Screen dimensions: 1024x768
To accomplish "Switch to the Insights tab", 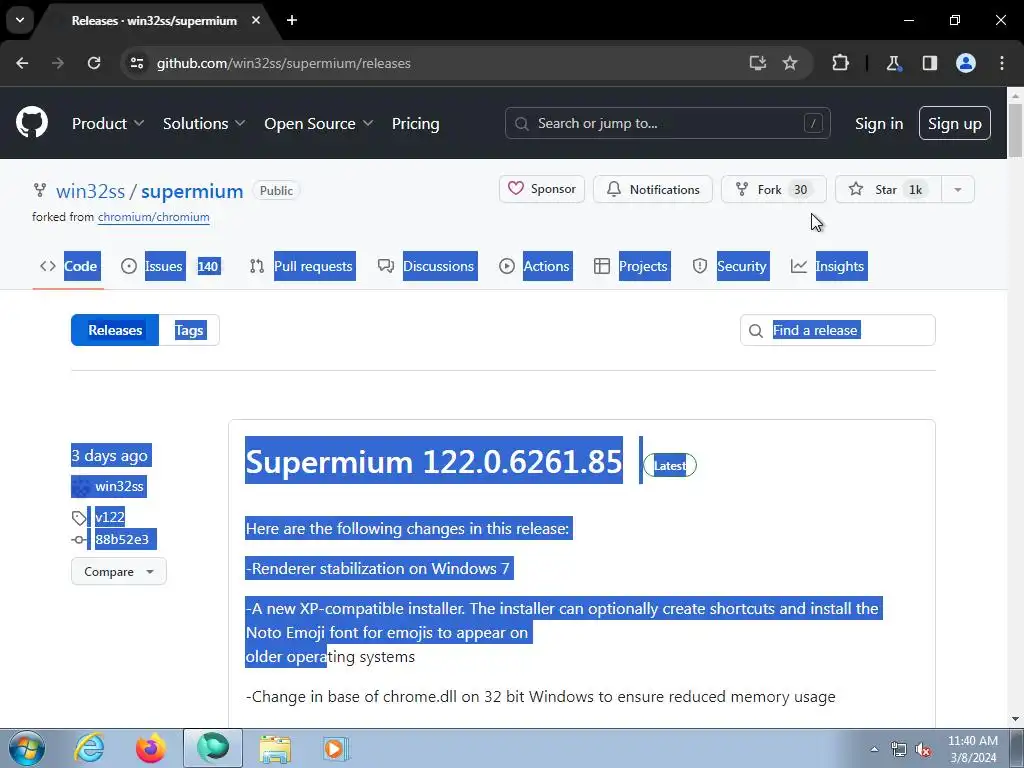I will (x=829, y=266).
